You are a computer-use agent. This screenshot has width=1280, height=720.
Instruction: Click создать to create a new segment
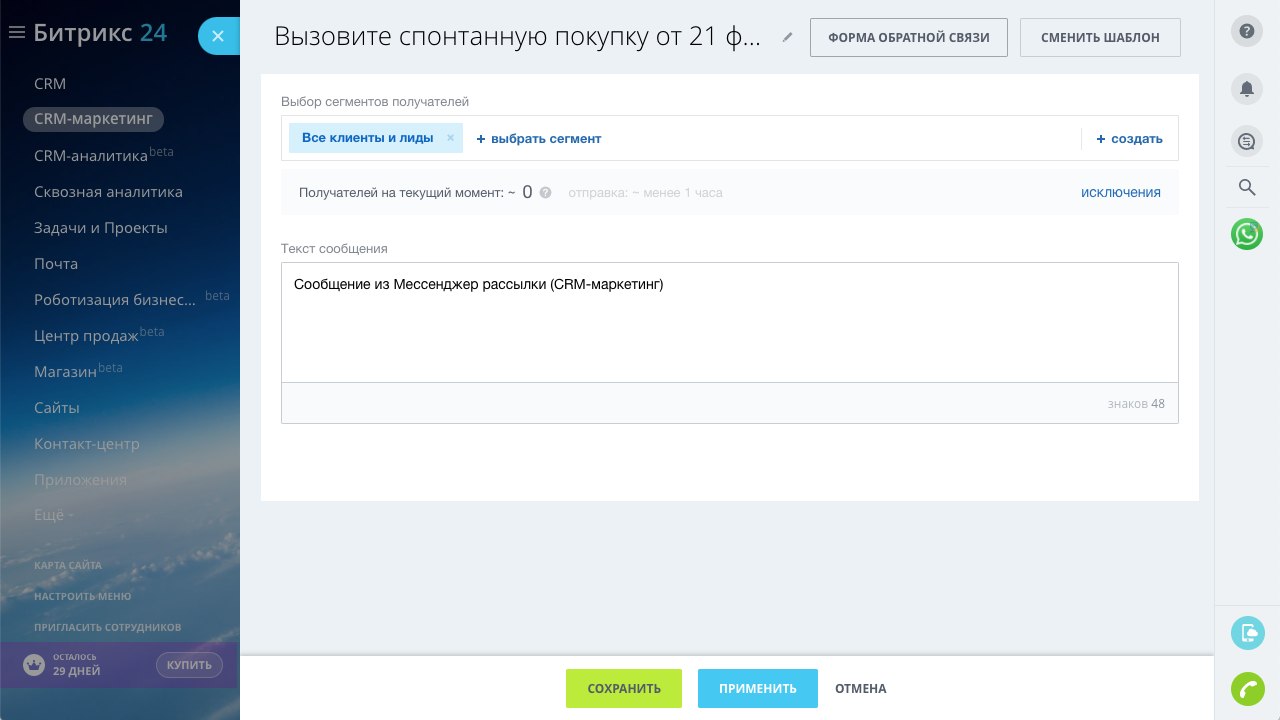pyautogui.click(x=1129, y=139)
